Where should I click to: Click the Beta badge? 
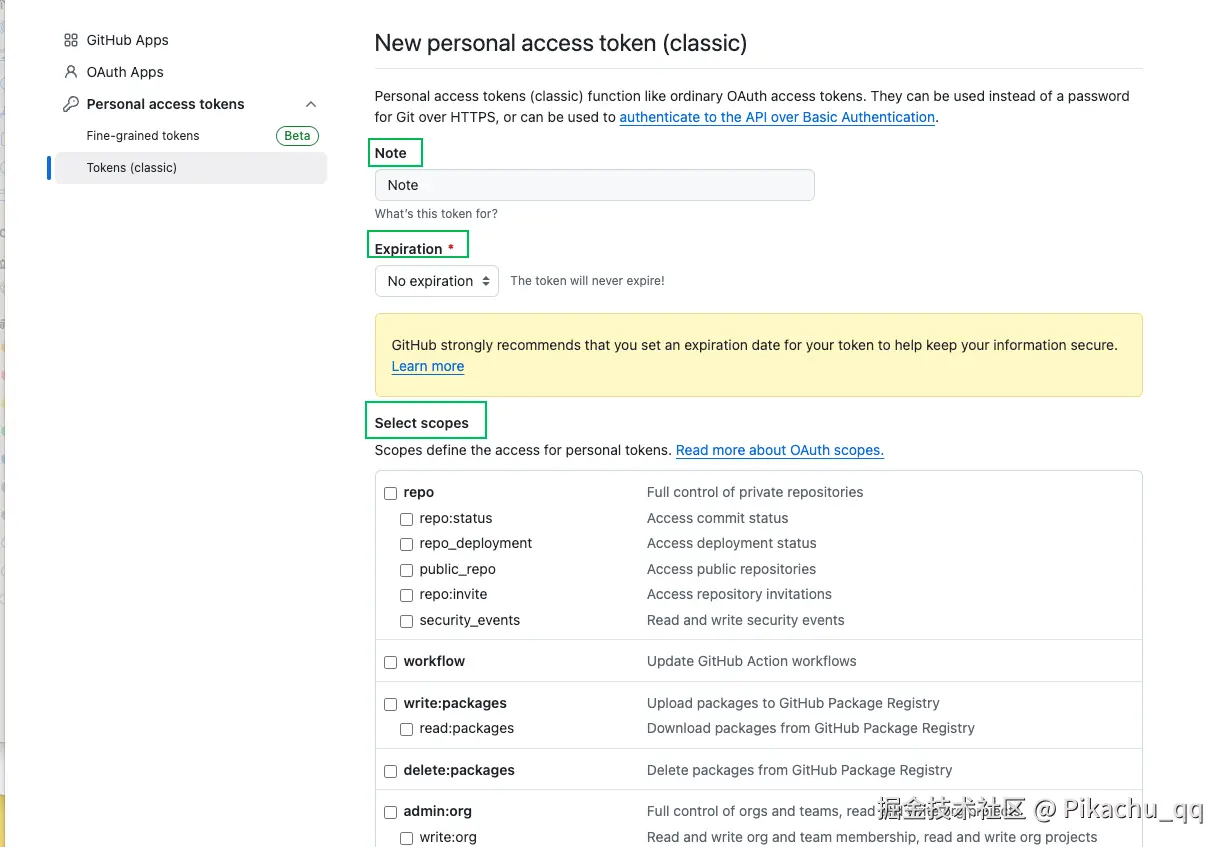297,136
